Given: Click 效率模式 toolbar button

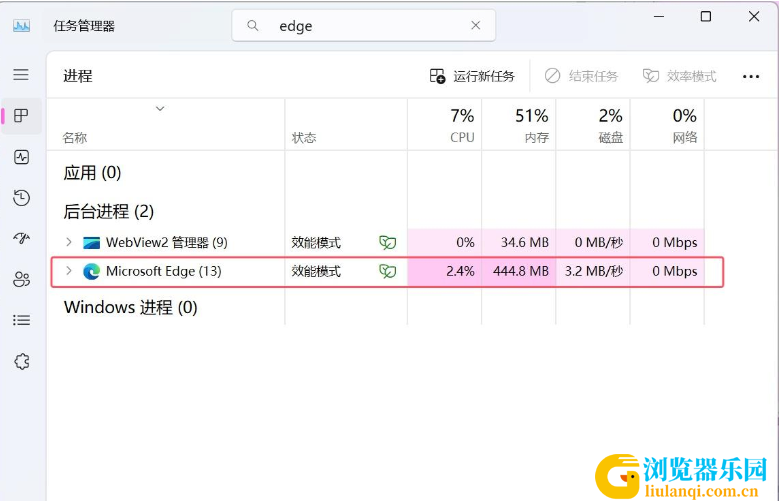Looking at the screenshot, I should pos(679,76).
